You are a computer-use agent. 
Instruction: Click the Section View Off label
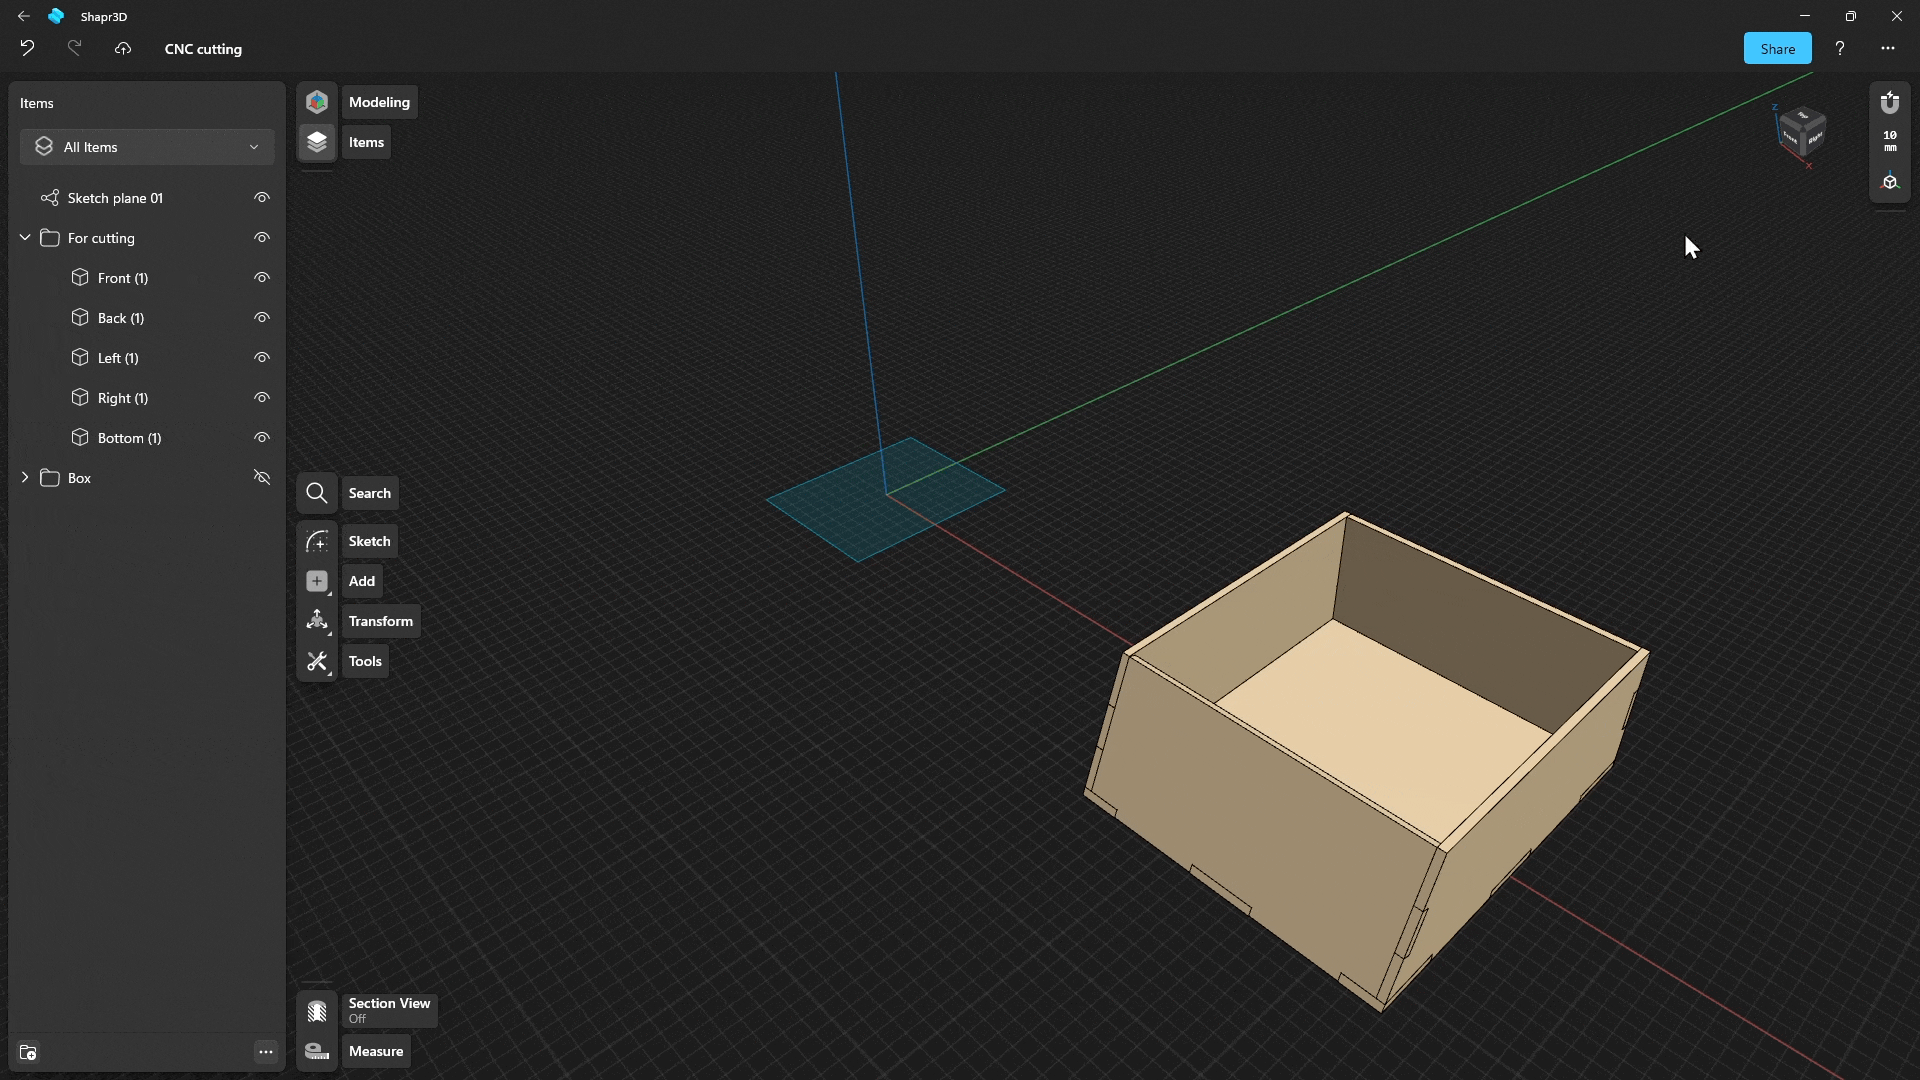click(389, 1010)
